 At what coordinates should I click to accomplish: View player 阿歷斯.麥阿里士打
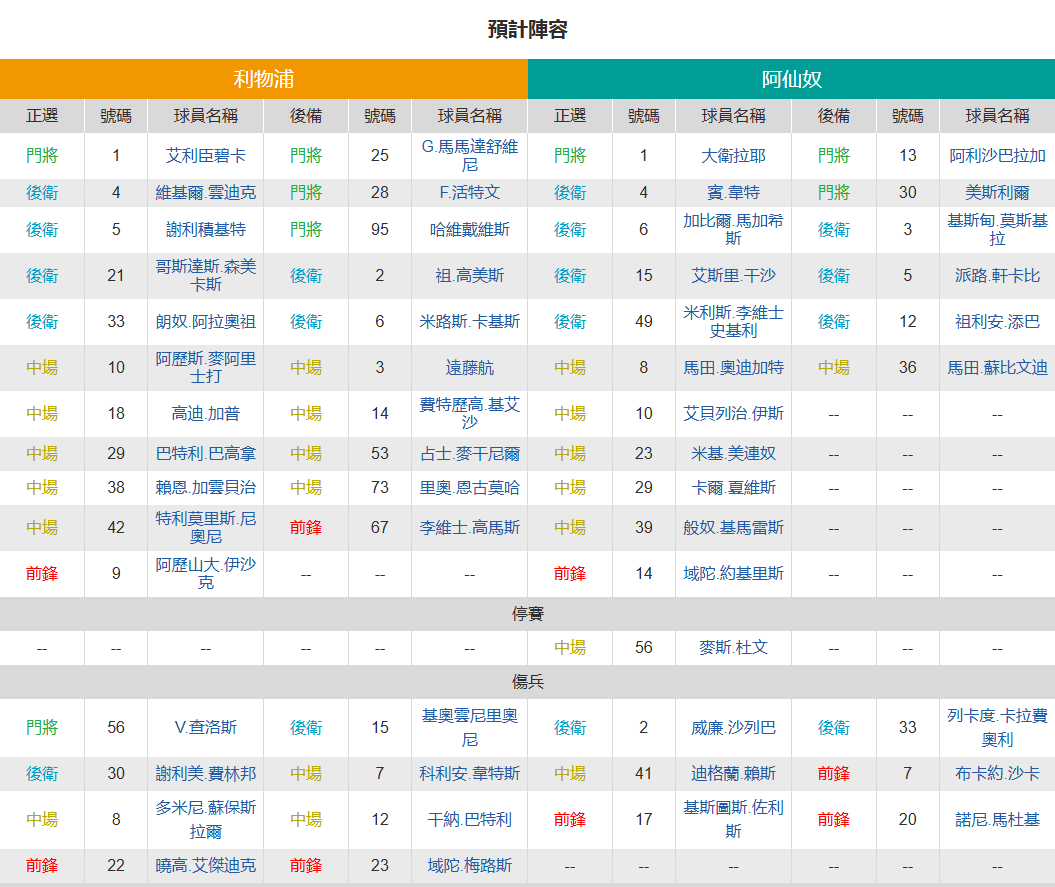click(x=205, y=367)
